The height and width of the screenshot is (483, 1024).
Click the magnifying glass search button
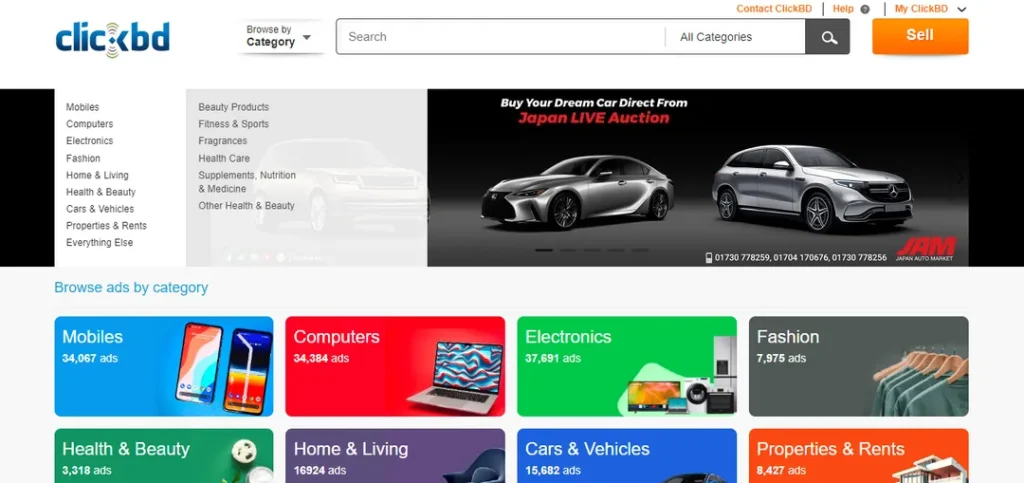[x=827, y=37]
